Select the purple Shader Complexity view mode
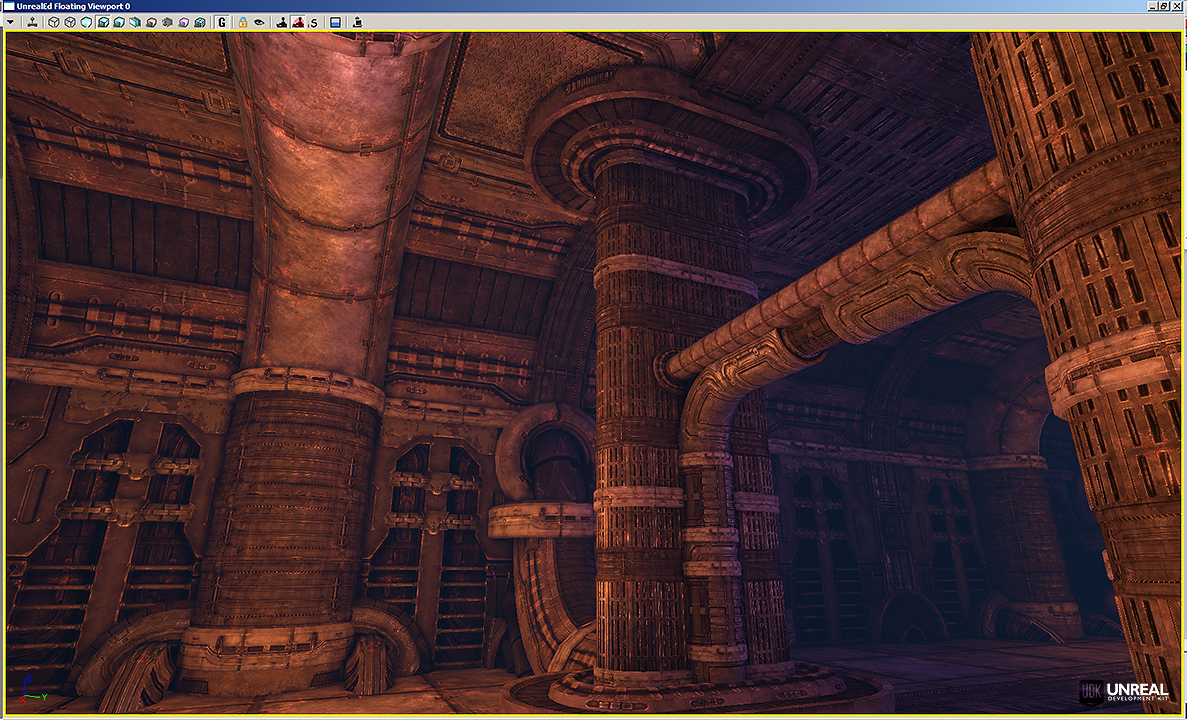Image resolution: width=1187 pixels, height=720 pixels. click(x=183, y=22)
